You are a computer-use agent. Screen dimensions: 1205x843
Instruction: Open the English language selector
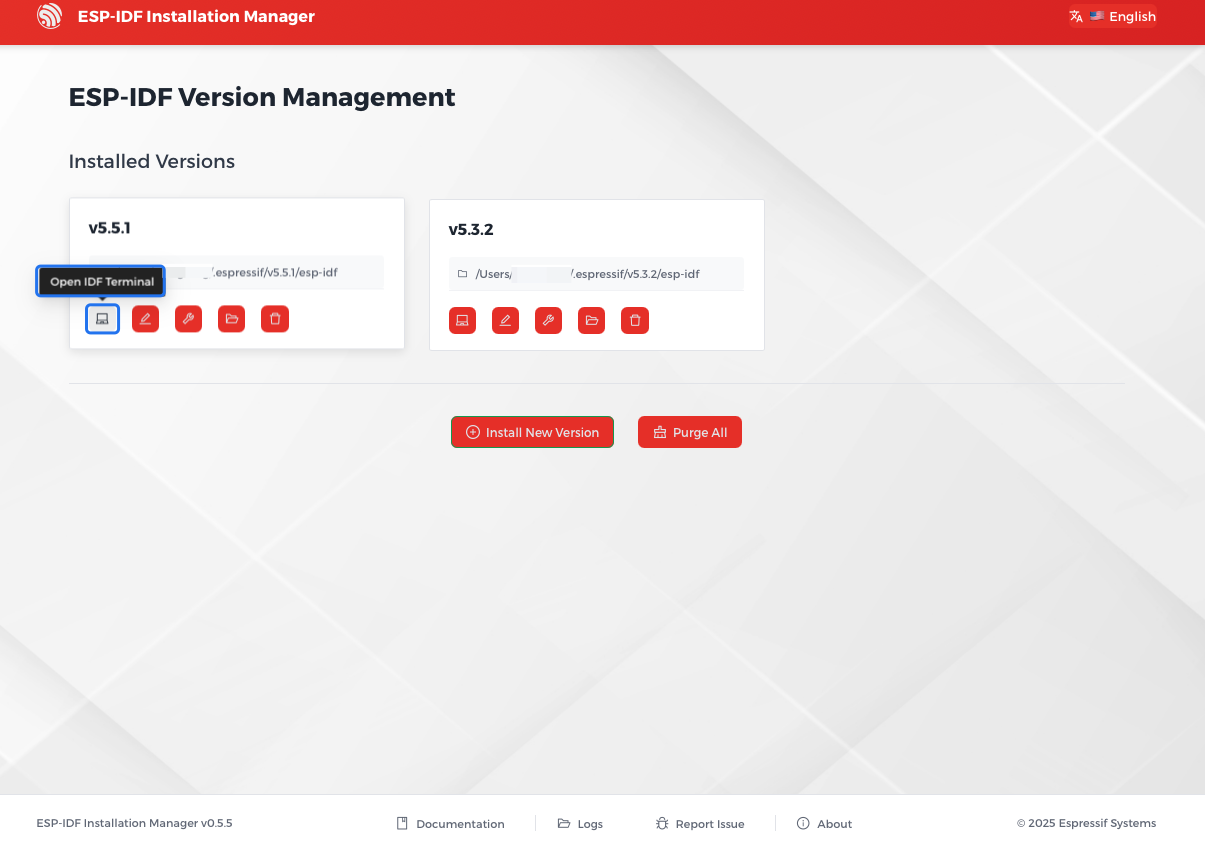point(1112,16)
